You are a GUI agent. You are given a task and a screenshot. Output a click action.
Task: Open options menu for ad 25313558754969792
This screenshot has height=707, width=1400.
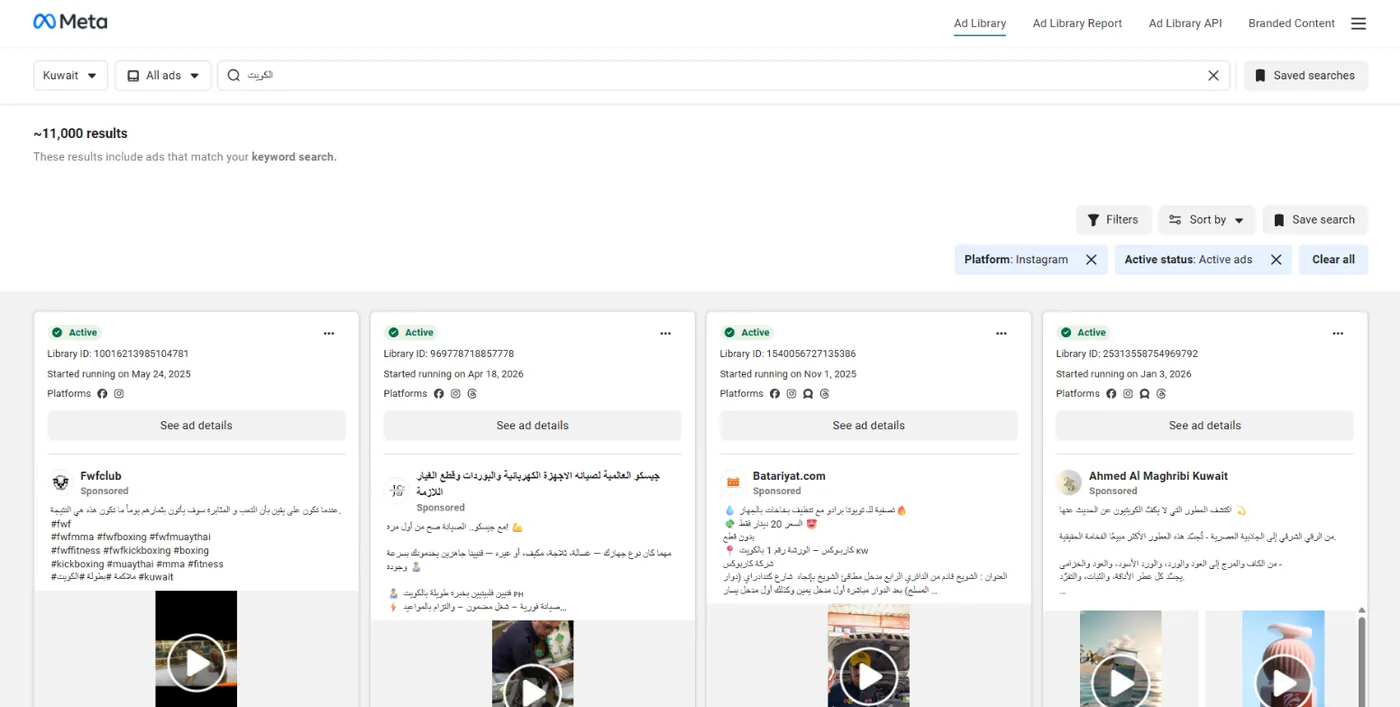(1337, 333)
